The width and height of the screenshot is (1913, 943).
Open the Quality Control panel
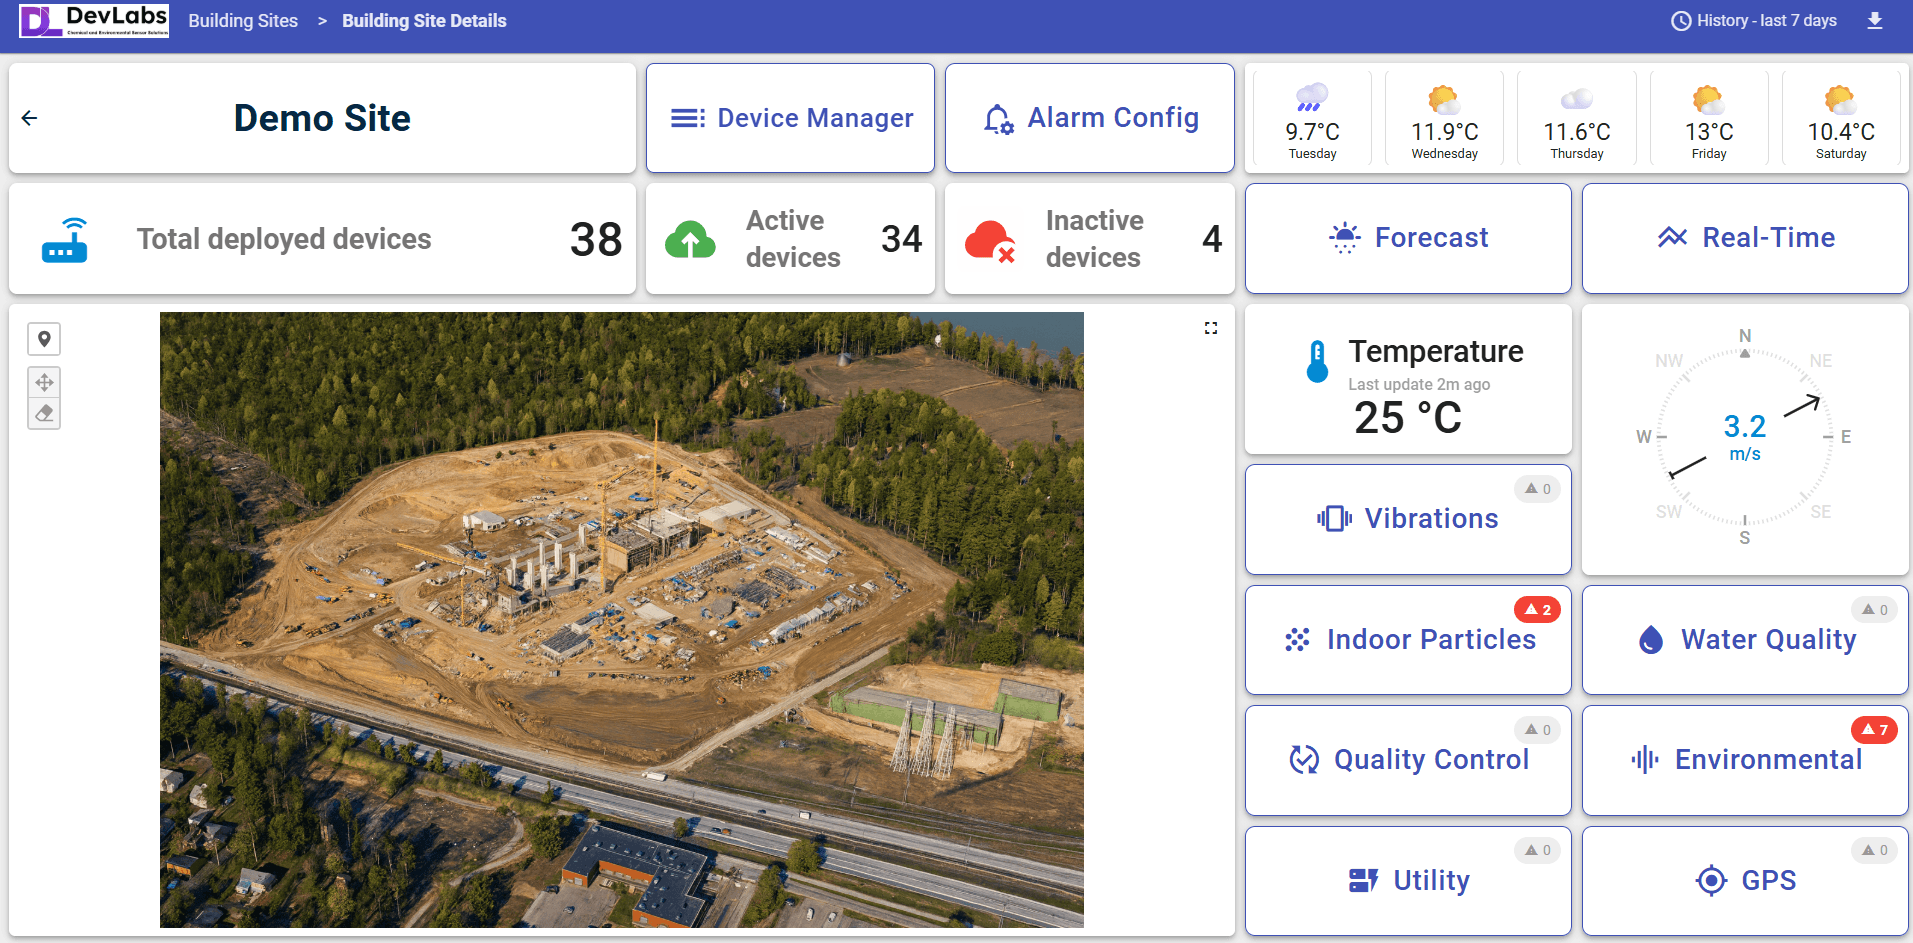click(x=1408, y=760)
